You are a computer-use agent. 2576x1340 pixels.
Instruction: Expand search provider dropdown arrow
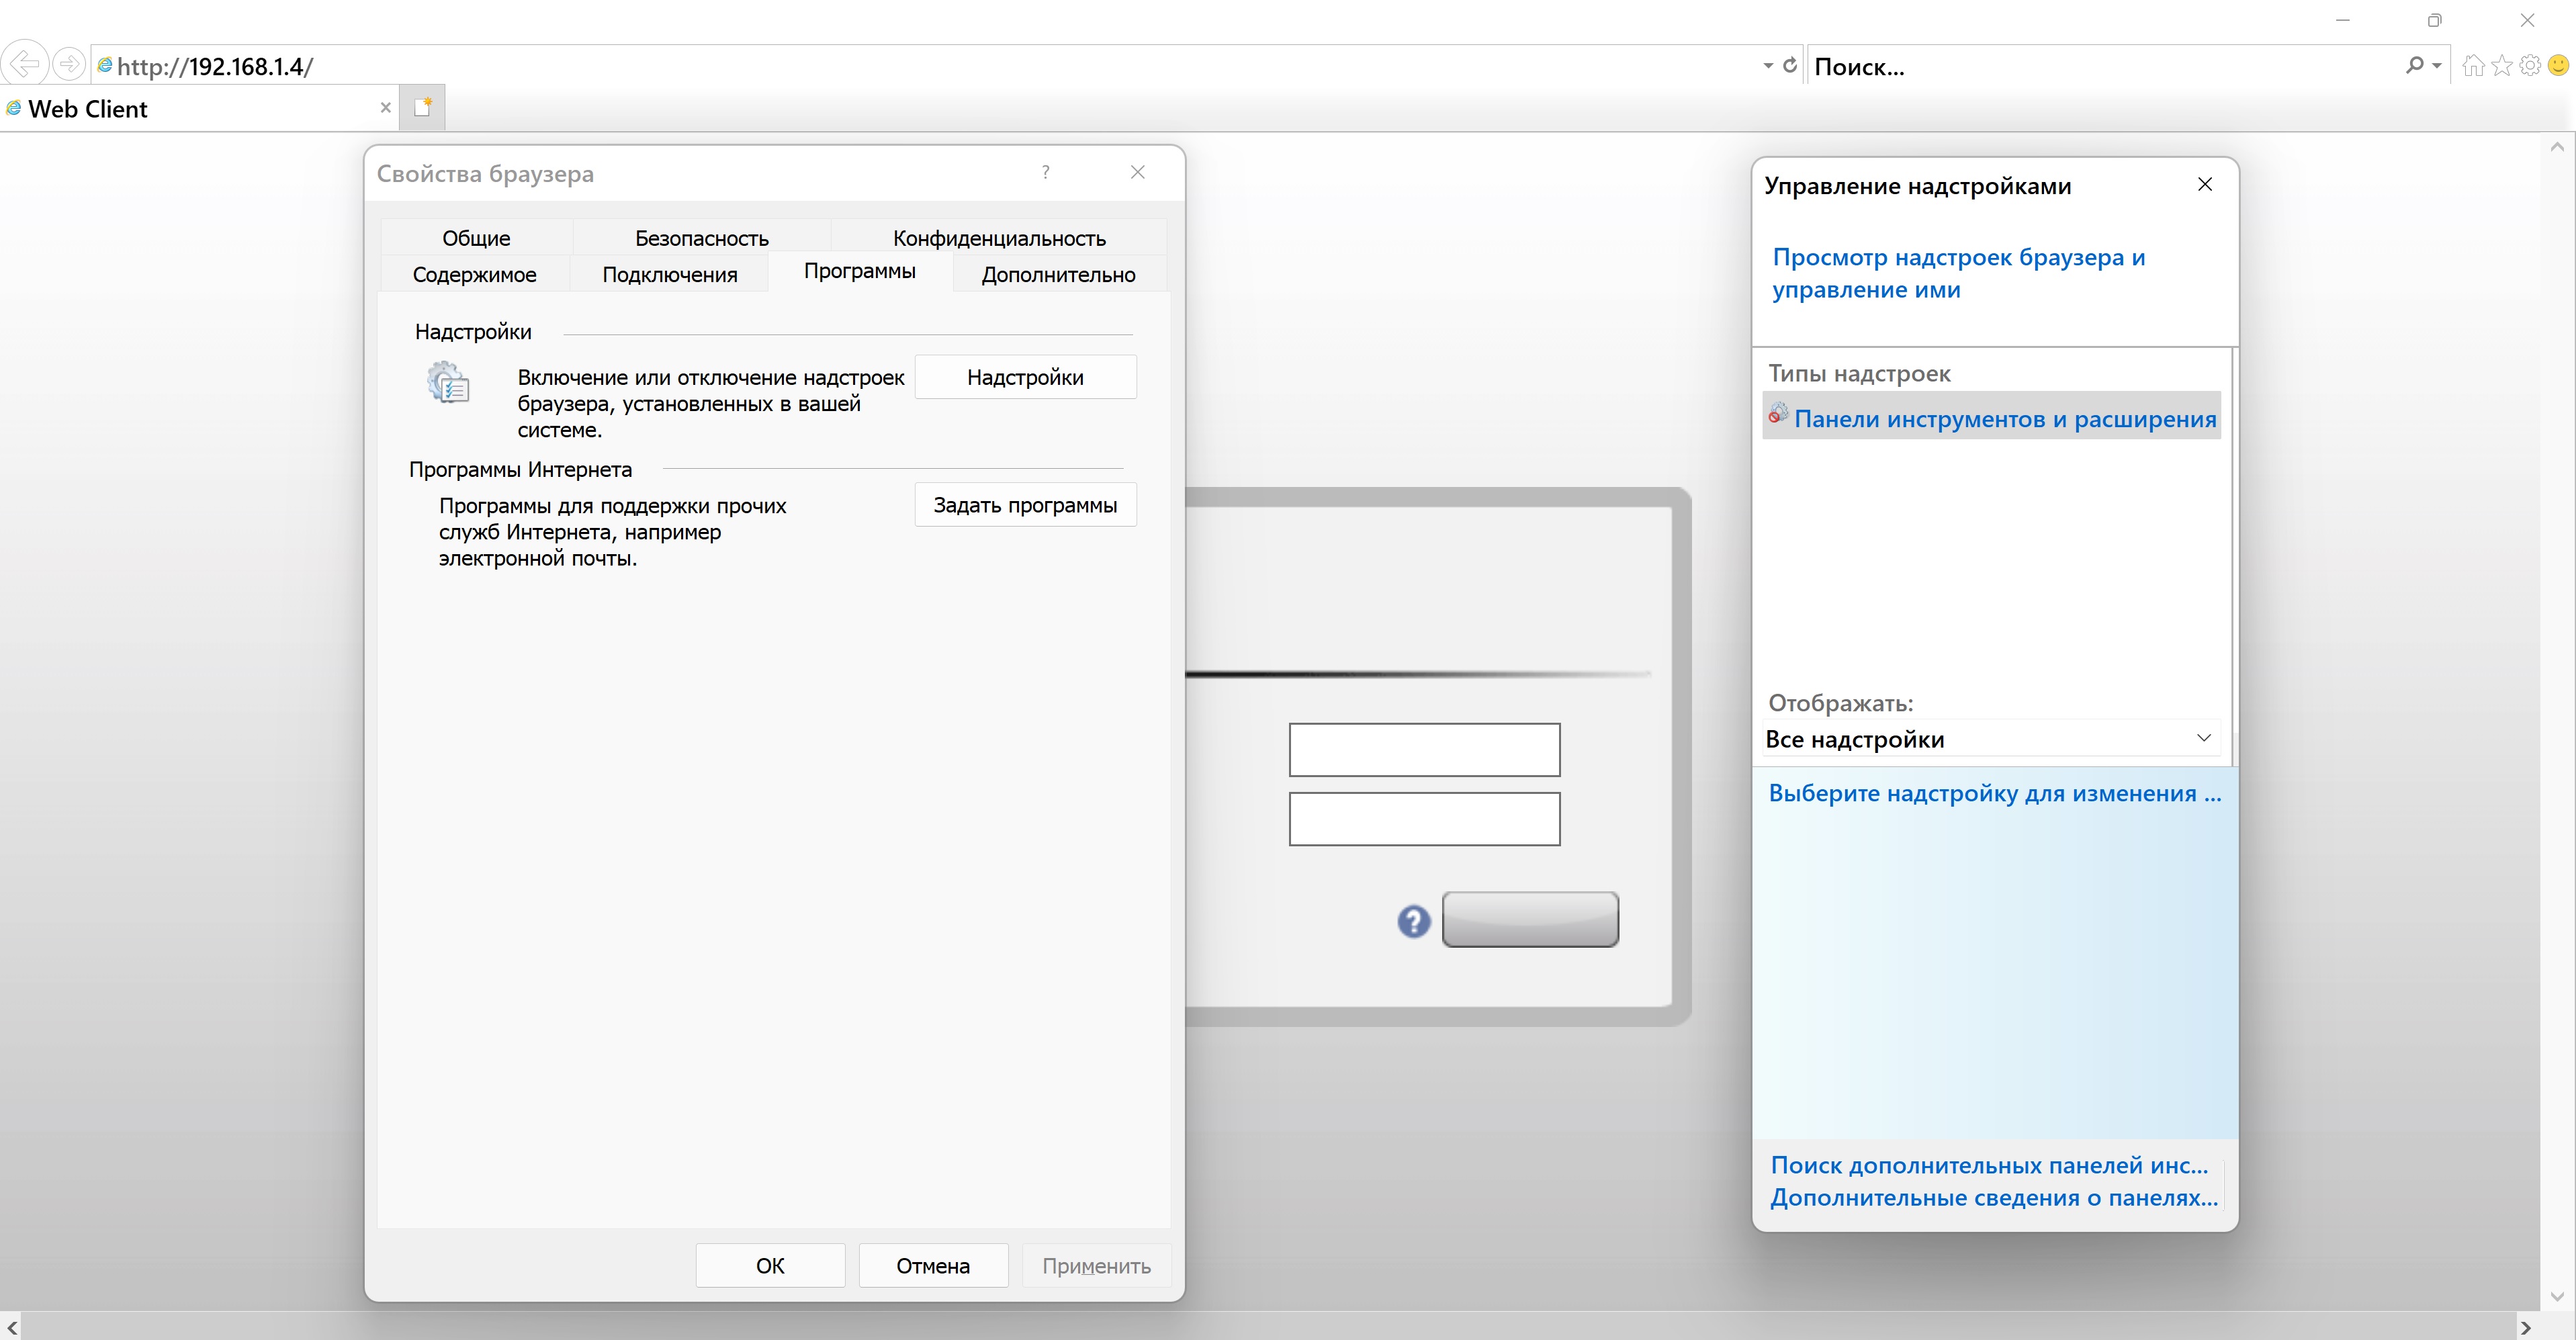point(2437,66)
